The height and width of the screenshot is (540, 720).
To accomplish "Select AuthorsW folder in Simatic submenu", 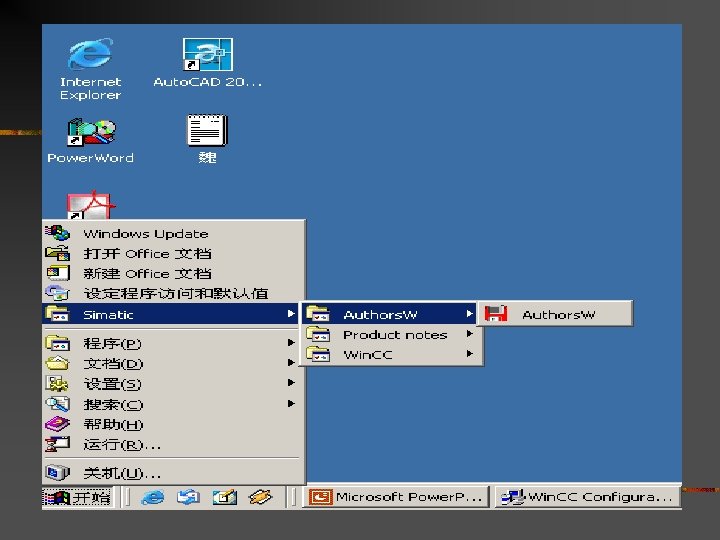I will coord(389,314).
